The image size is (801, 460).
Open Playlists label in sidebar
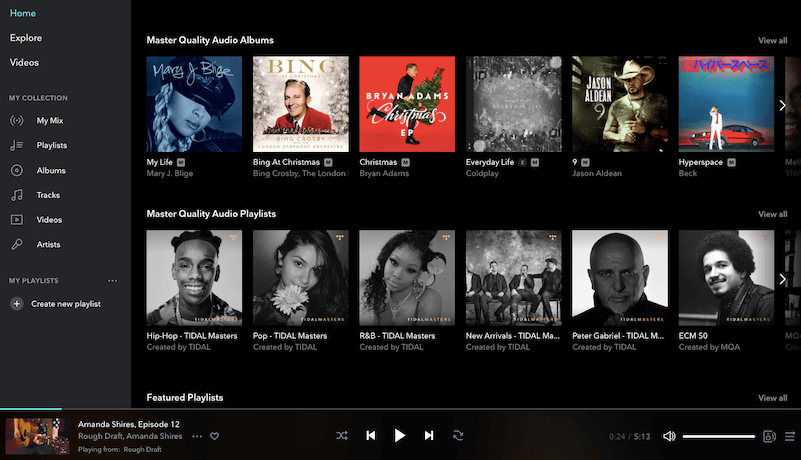pos(52,146)
